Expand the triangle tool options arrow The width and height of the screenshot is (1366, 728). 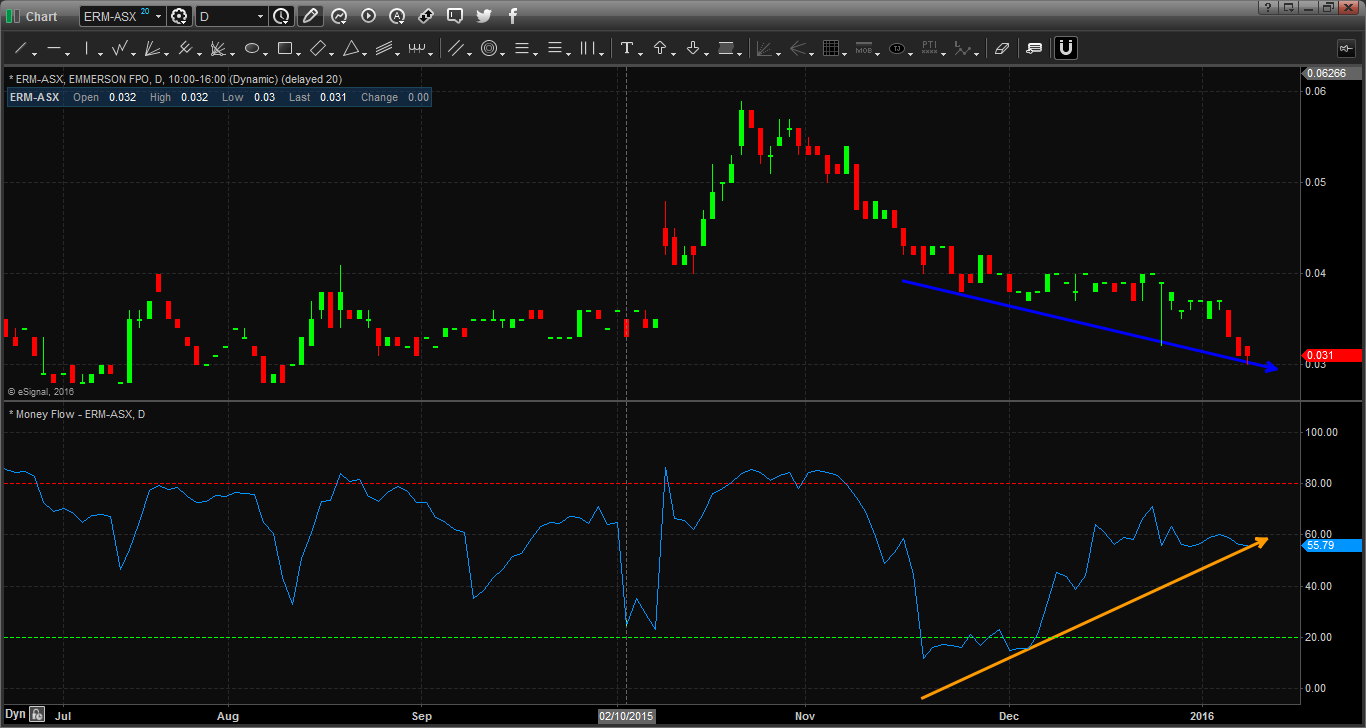click(x=365, y=52)
